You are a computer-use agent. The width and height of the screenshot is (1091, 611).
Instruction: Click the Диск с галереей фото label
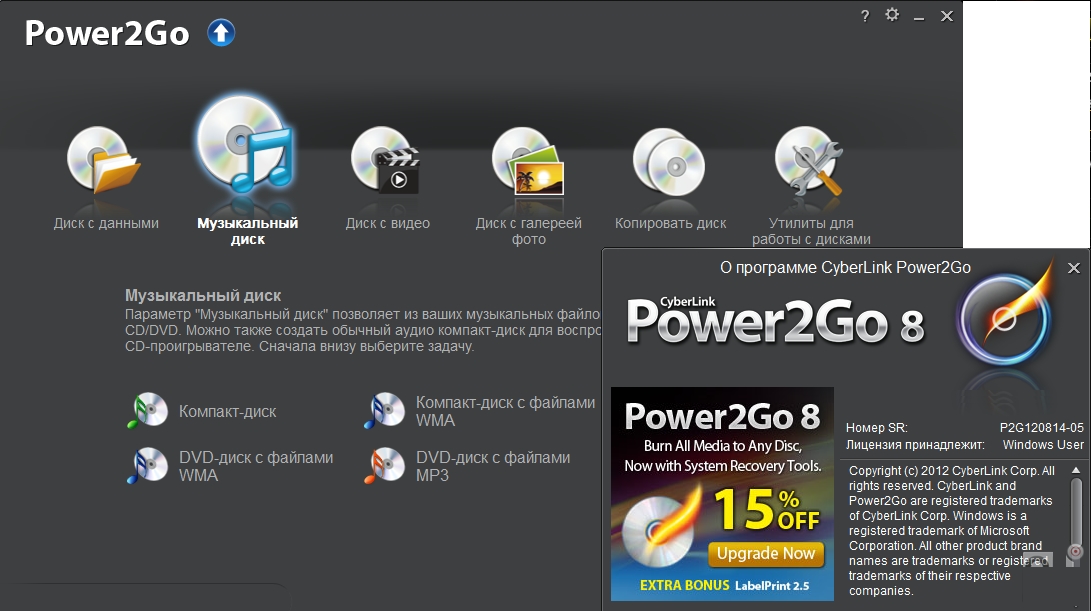pos(529,231)
